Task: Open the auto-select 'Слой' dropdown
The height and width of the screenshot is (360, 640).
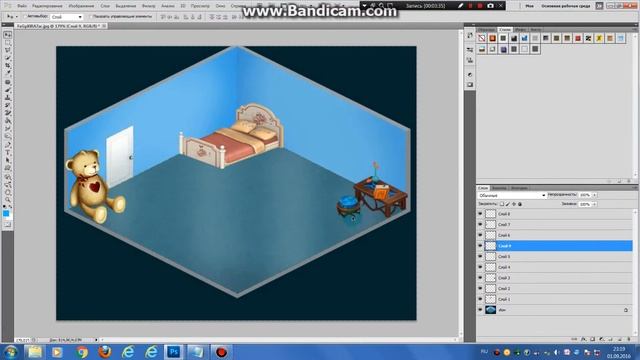Action: pos(67,17)
